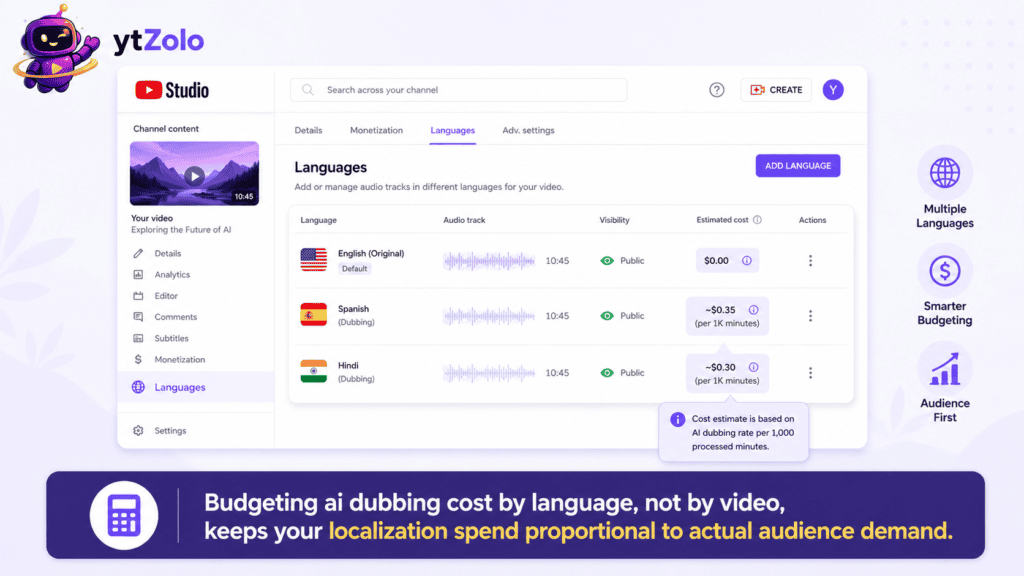Open Analytics in the sidebar menu

(172, 275)
